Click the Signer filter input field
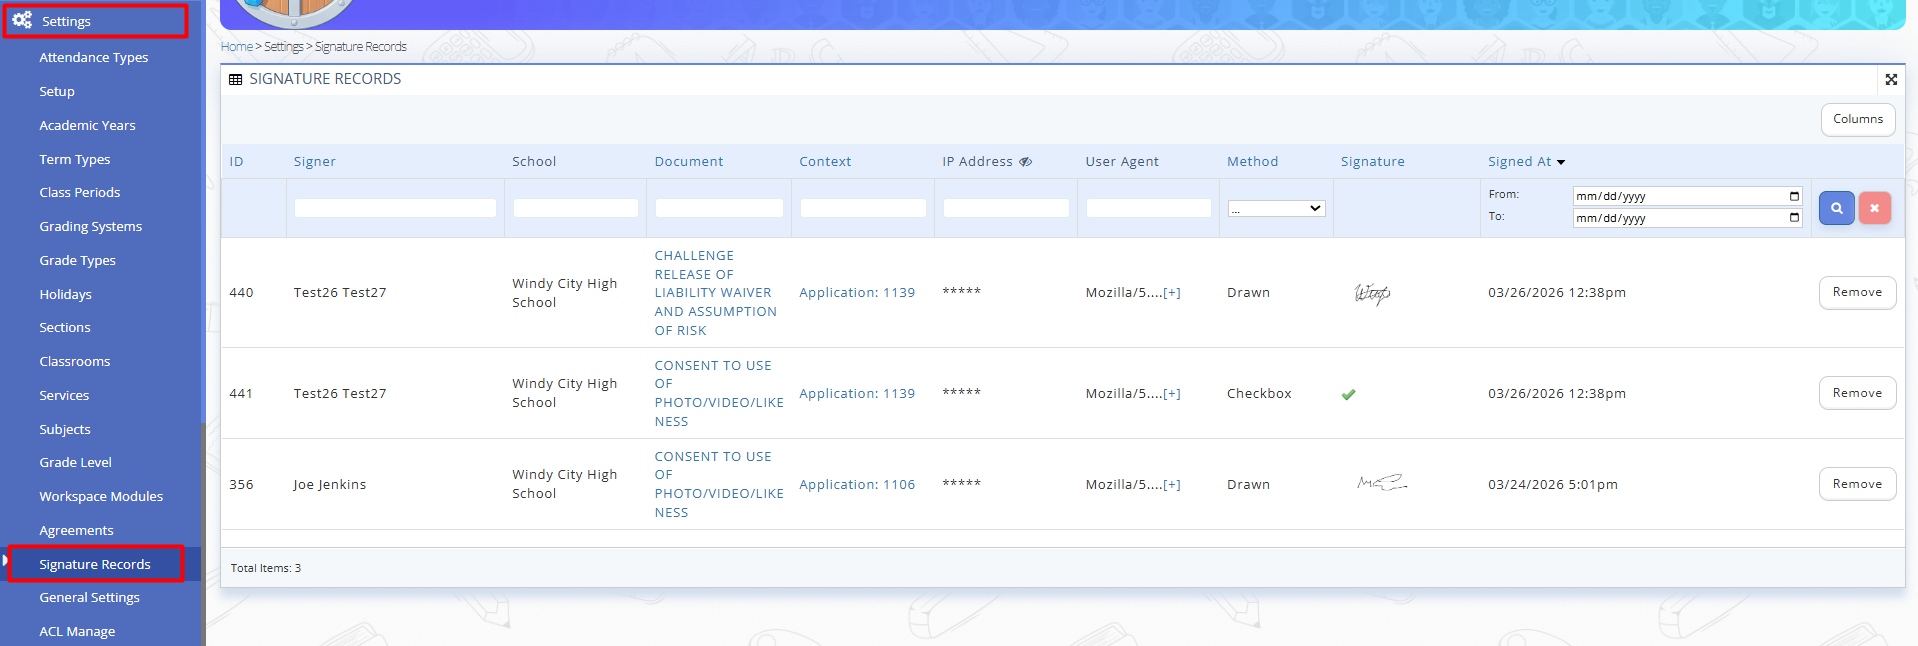The width and height of the screenshot is (1918, 646). click(x=395, y=208)
